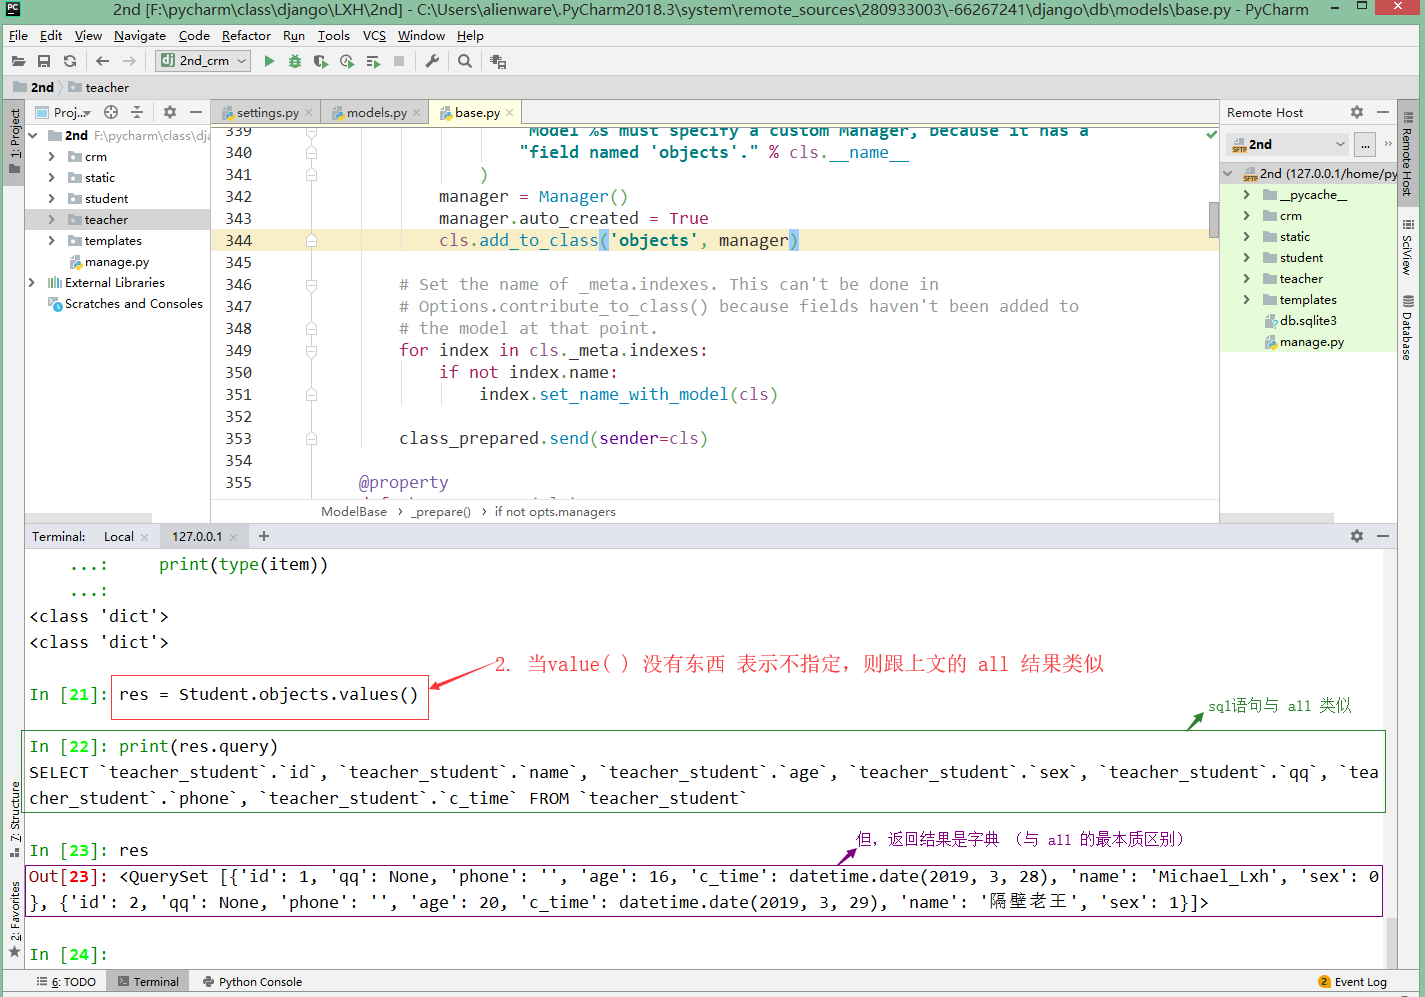Open the Project panel gear settings
Screen dimensions: 1425x997
[x=170, y=112]
